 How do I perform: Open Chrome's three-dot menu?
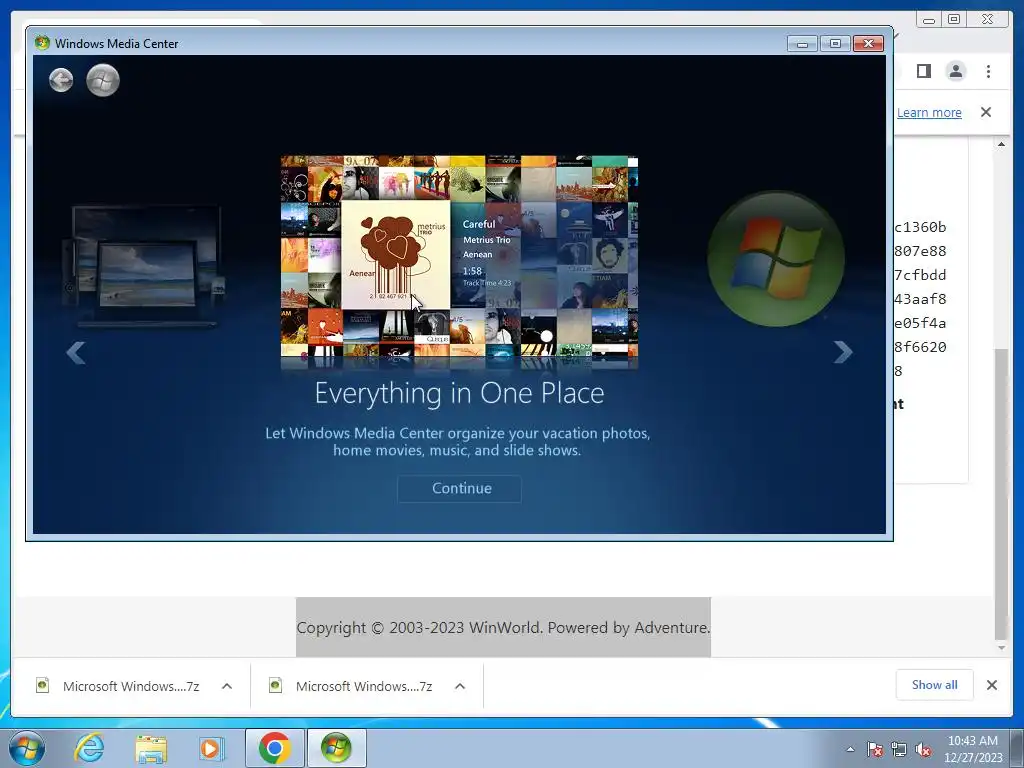tap(988, 71)
